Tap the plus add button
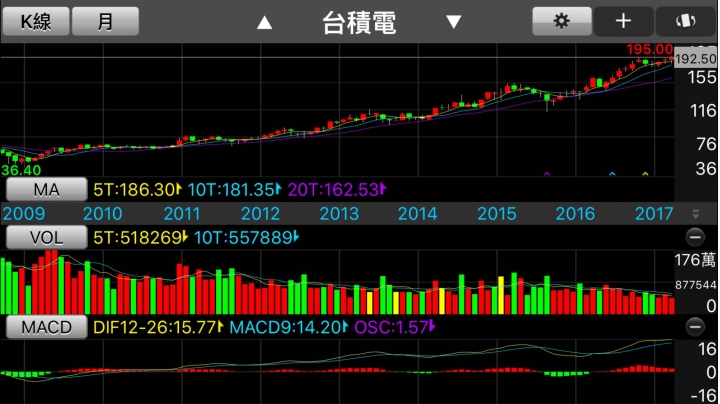720x404 pixels. [623, 21]
